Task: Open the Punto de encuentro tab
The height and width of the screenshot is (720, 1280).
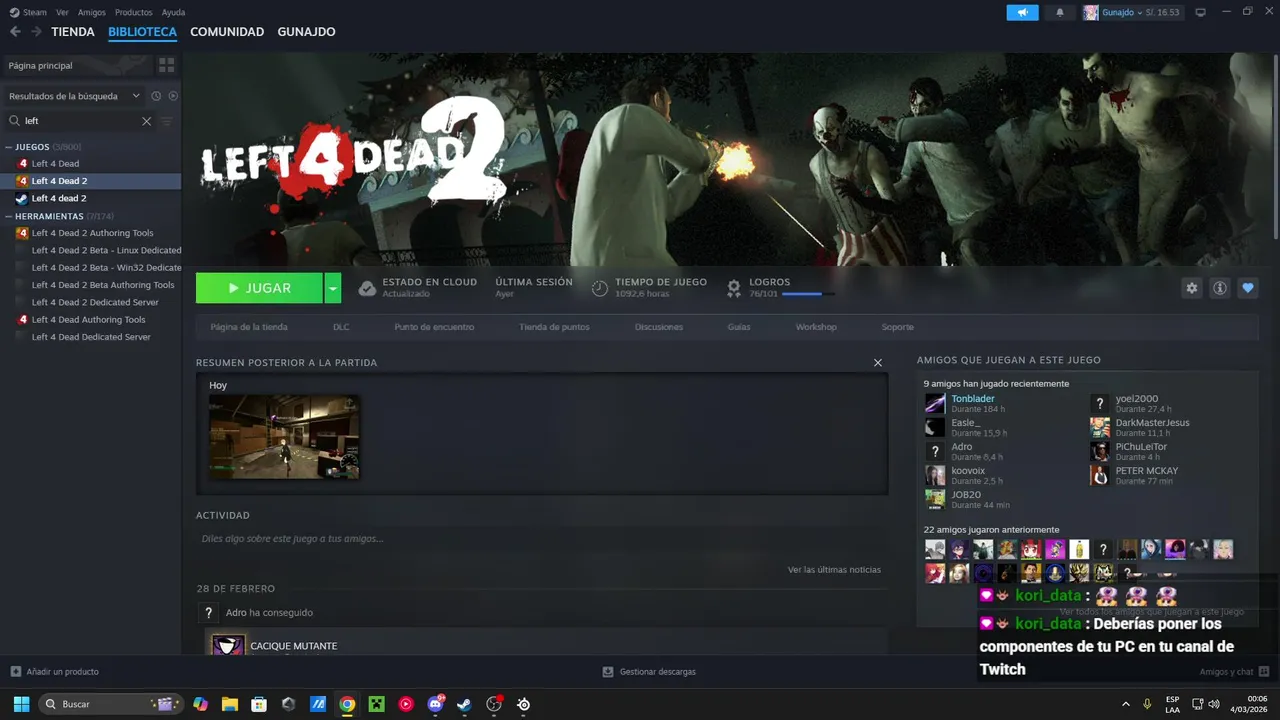Action: tap(434, 327)
